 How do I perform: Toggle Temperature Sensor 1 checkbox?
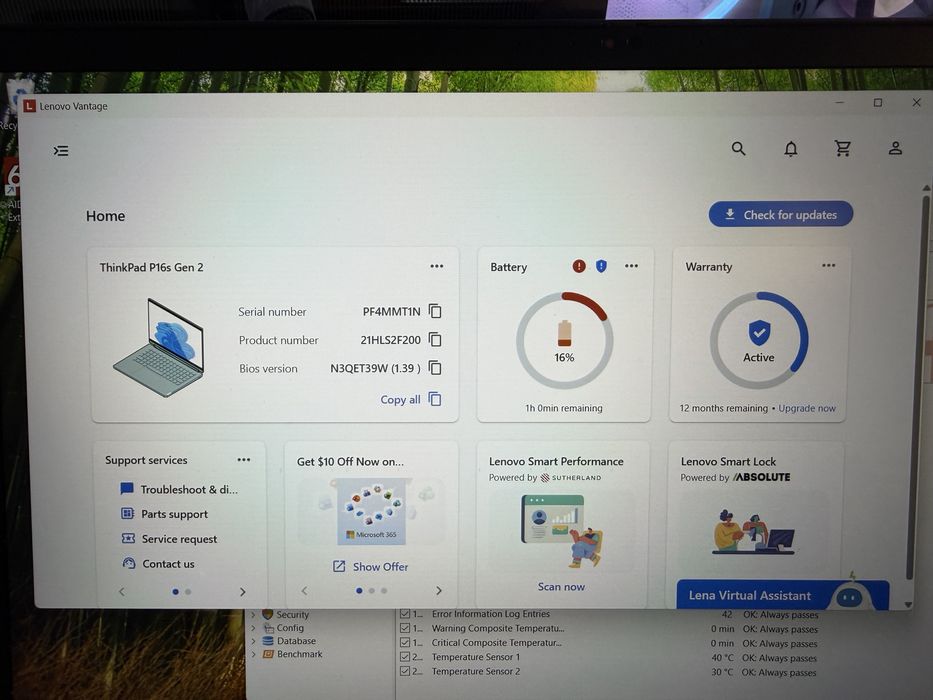pyautogui.click(x=405, y=657)
